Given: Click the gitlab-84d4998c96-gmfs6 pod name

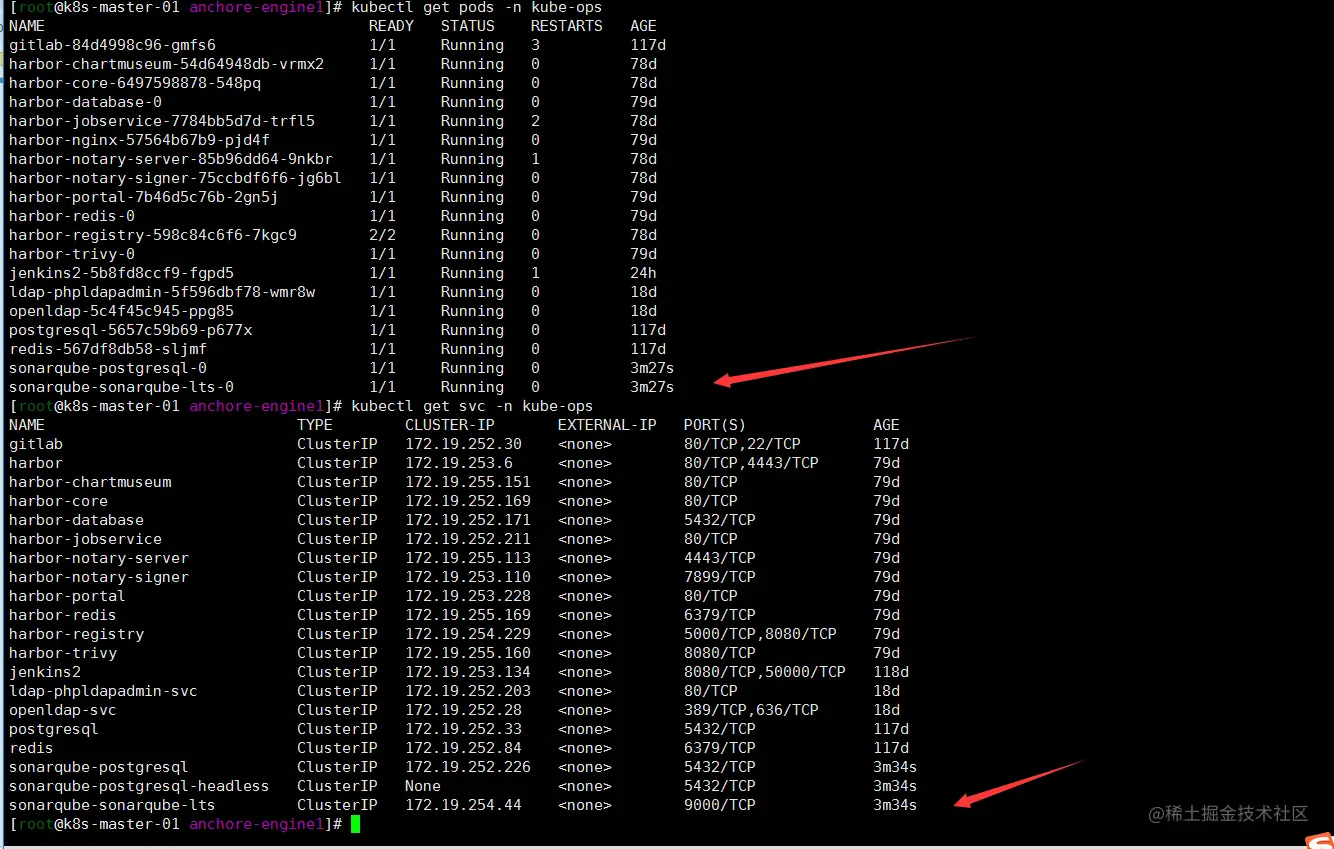Looking at the screenshot, I should click(112, 45).
